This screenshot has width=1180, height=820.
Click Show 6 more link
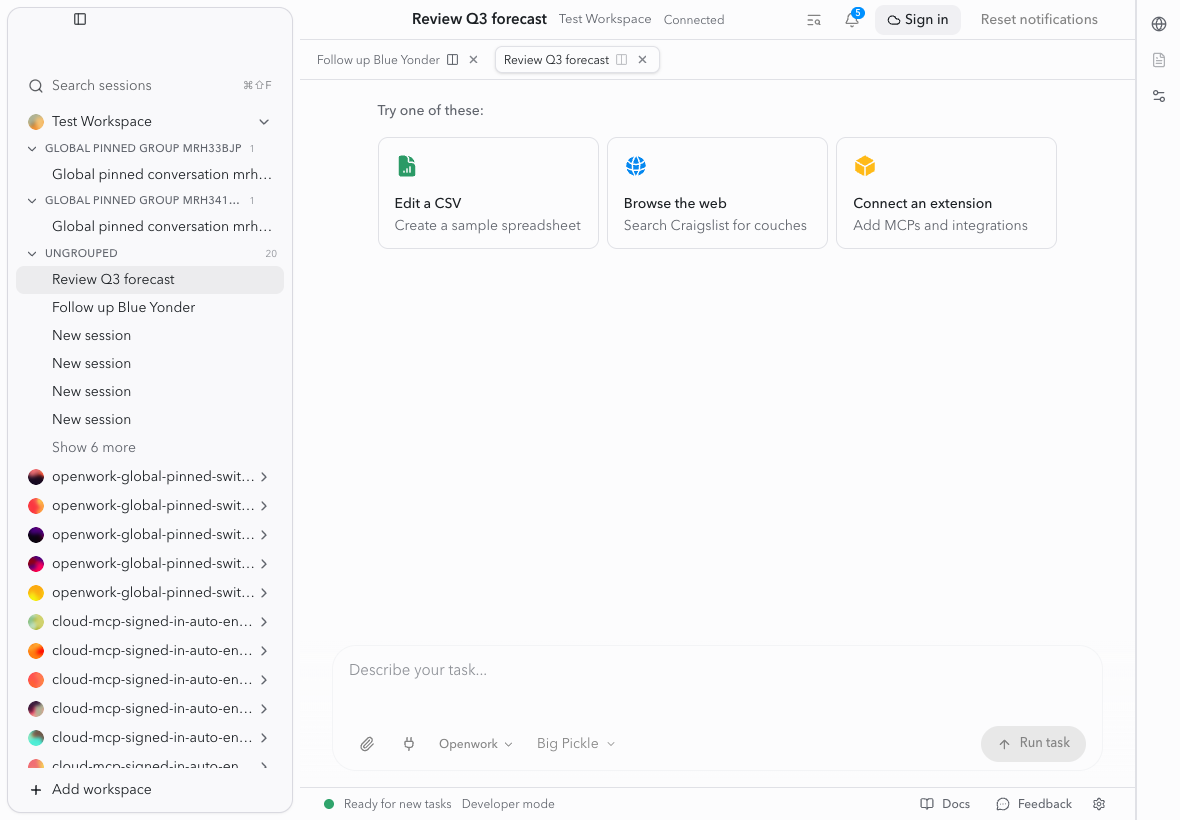point(94,448)
